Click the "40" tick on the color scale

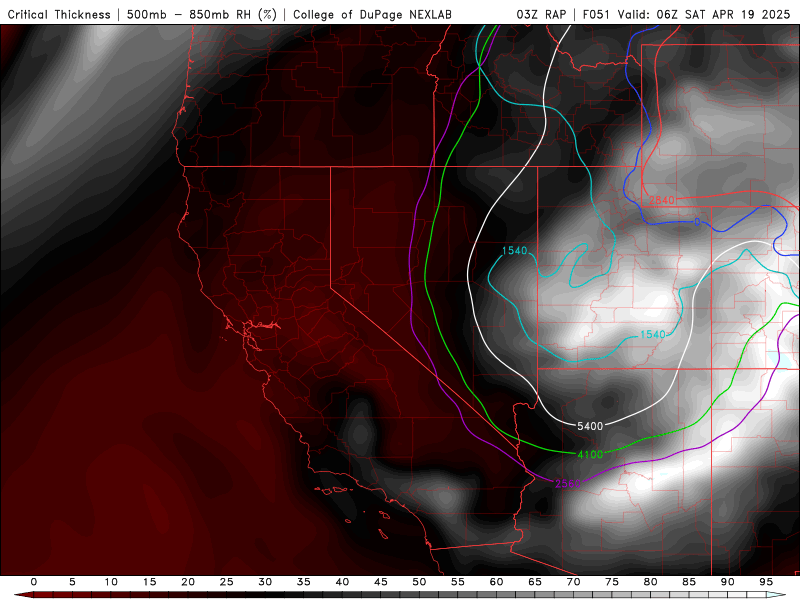point(342,582)
